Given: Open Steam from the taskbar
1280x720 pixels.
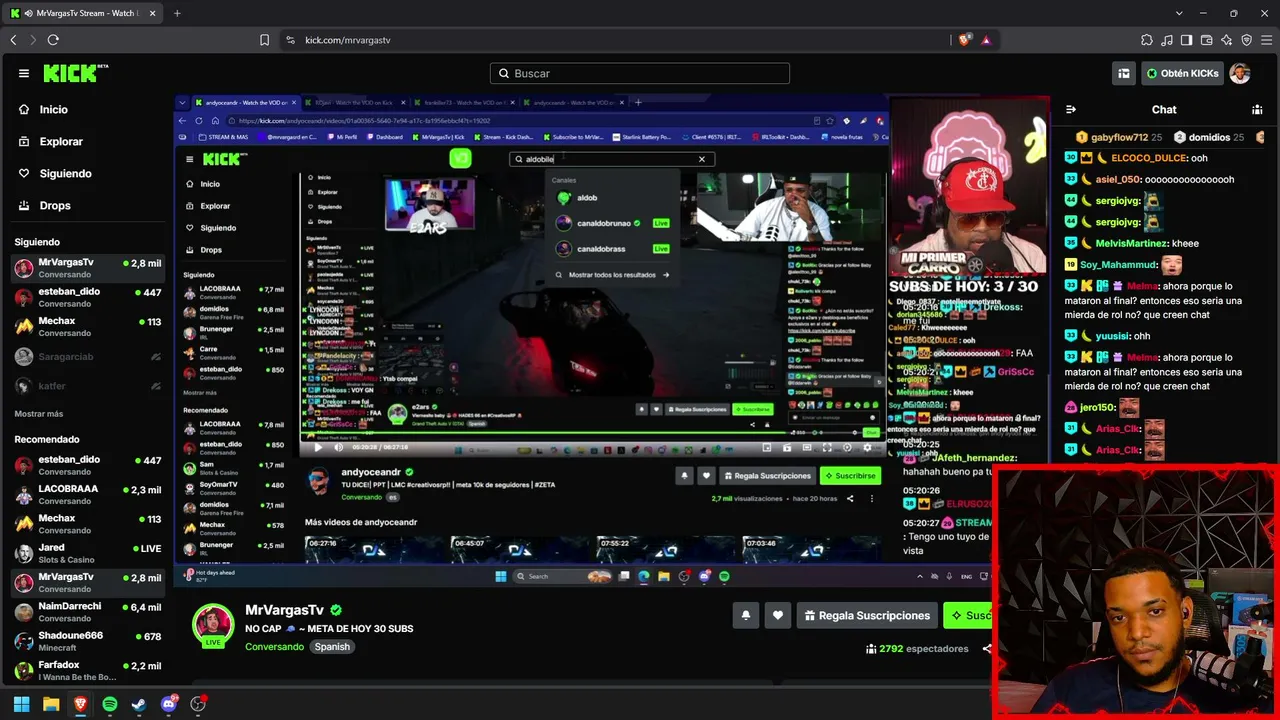Looking at the screenshot, I should point(139,704).
